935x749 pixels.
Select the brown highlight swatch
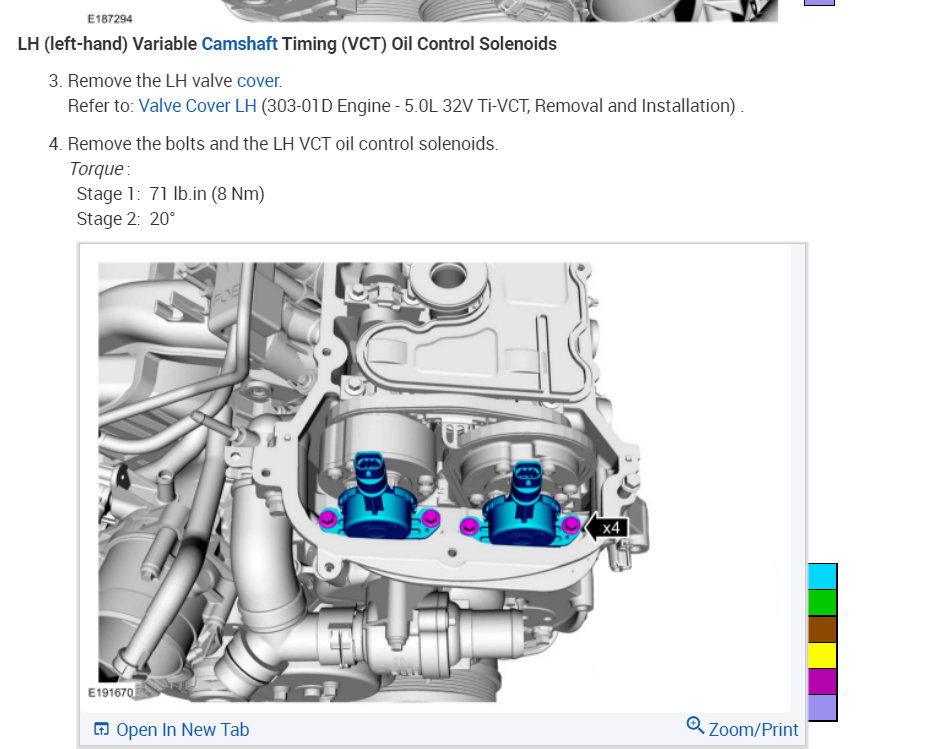pos(822,630)
